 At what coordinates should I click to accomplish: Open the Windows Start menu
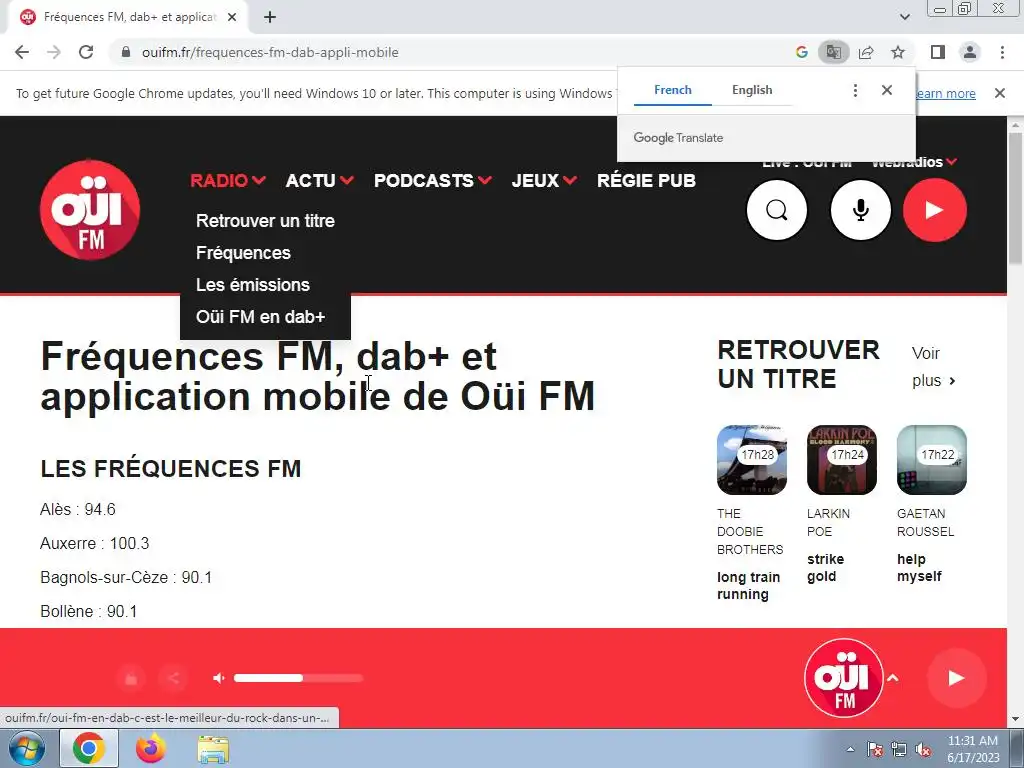click(26, 748)
